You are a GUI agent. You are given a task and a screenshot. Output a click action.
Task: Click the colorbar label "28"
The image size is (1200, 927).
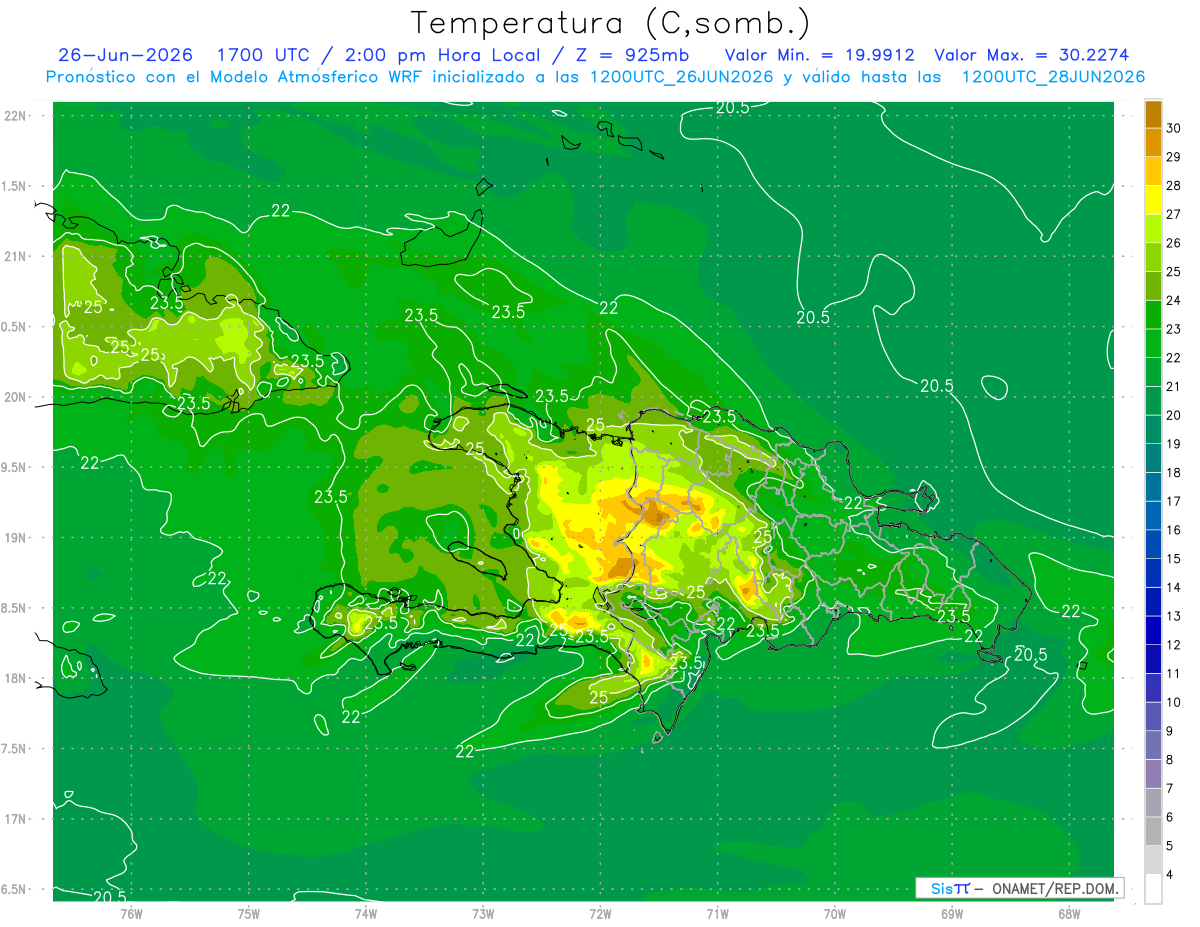pos(1175,186)
